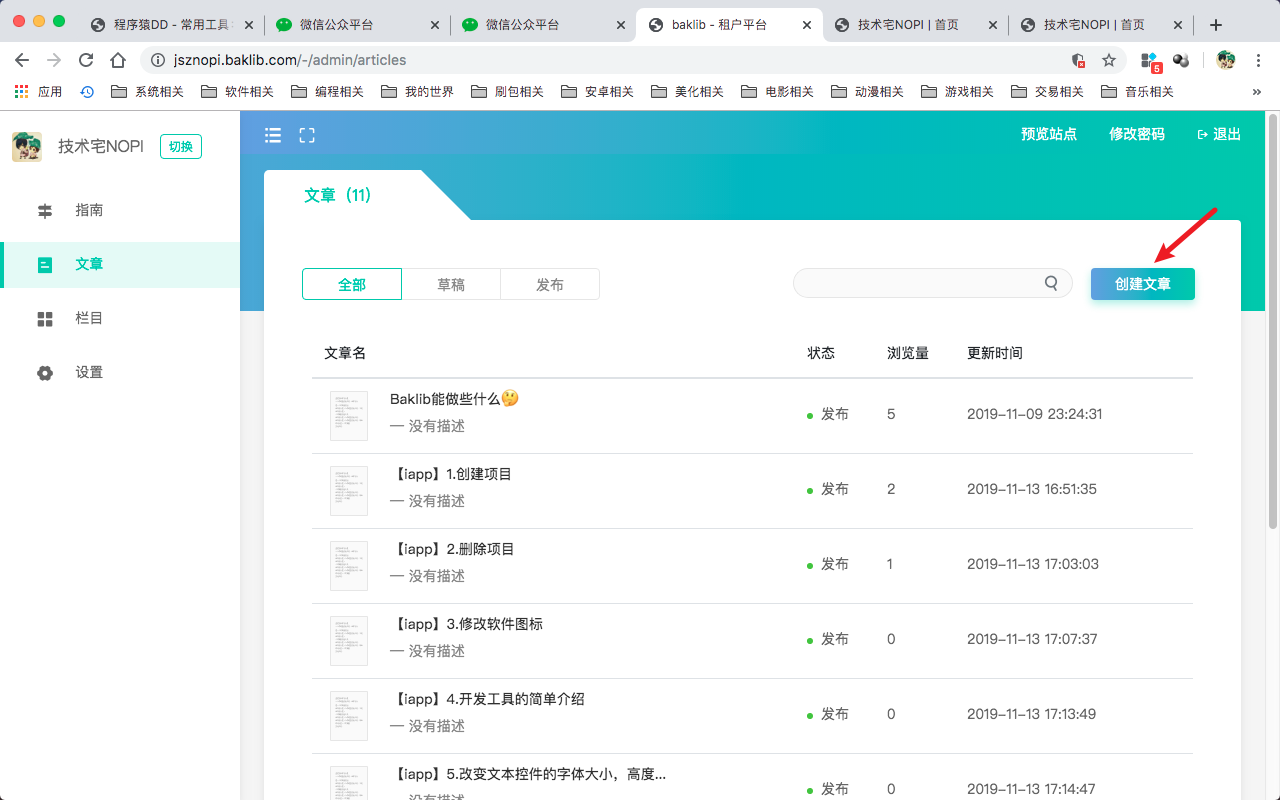The image size is (1280, 800).
Task: Open the 指南 guide sidebar icon
Action: coord(45,211)
